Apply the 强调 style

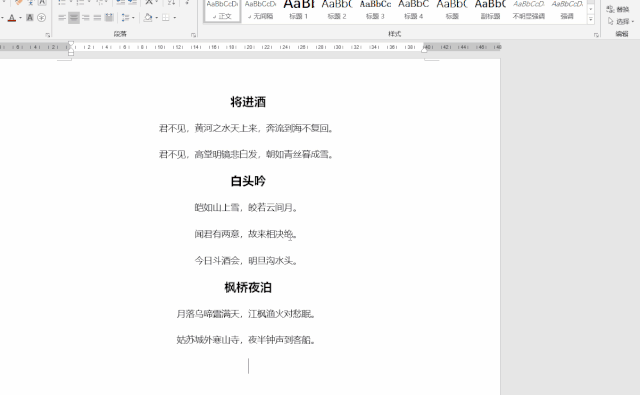[x=567, y=10]
